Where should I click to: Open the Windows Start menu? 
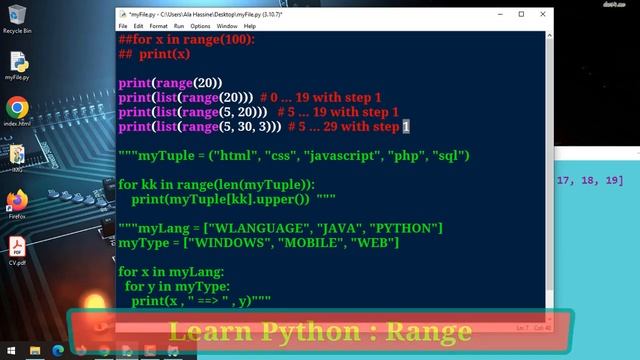[11, 351]
